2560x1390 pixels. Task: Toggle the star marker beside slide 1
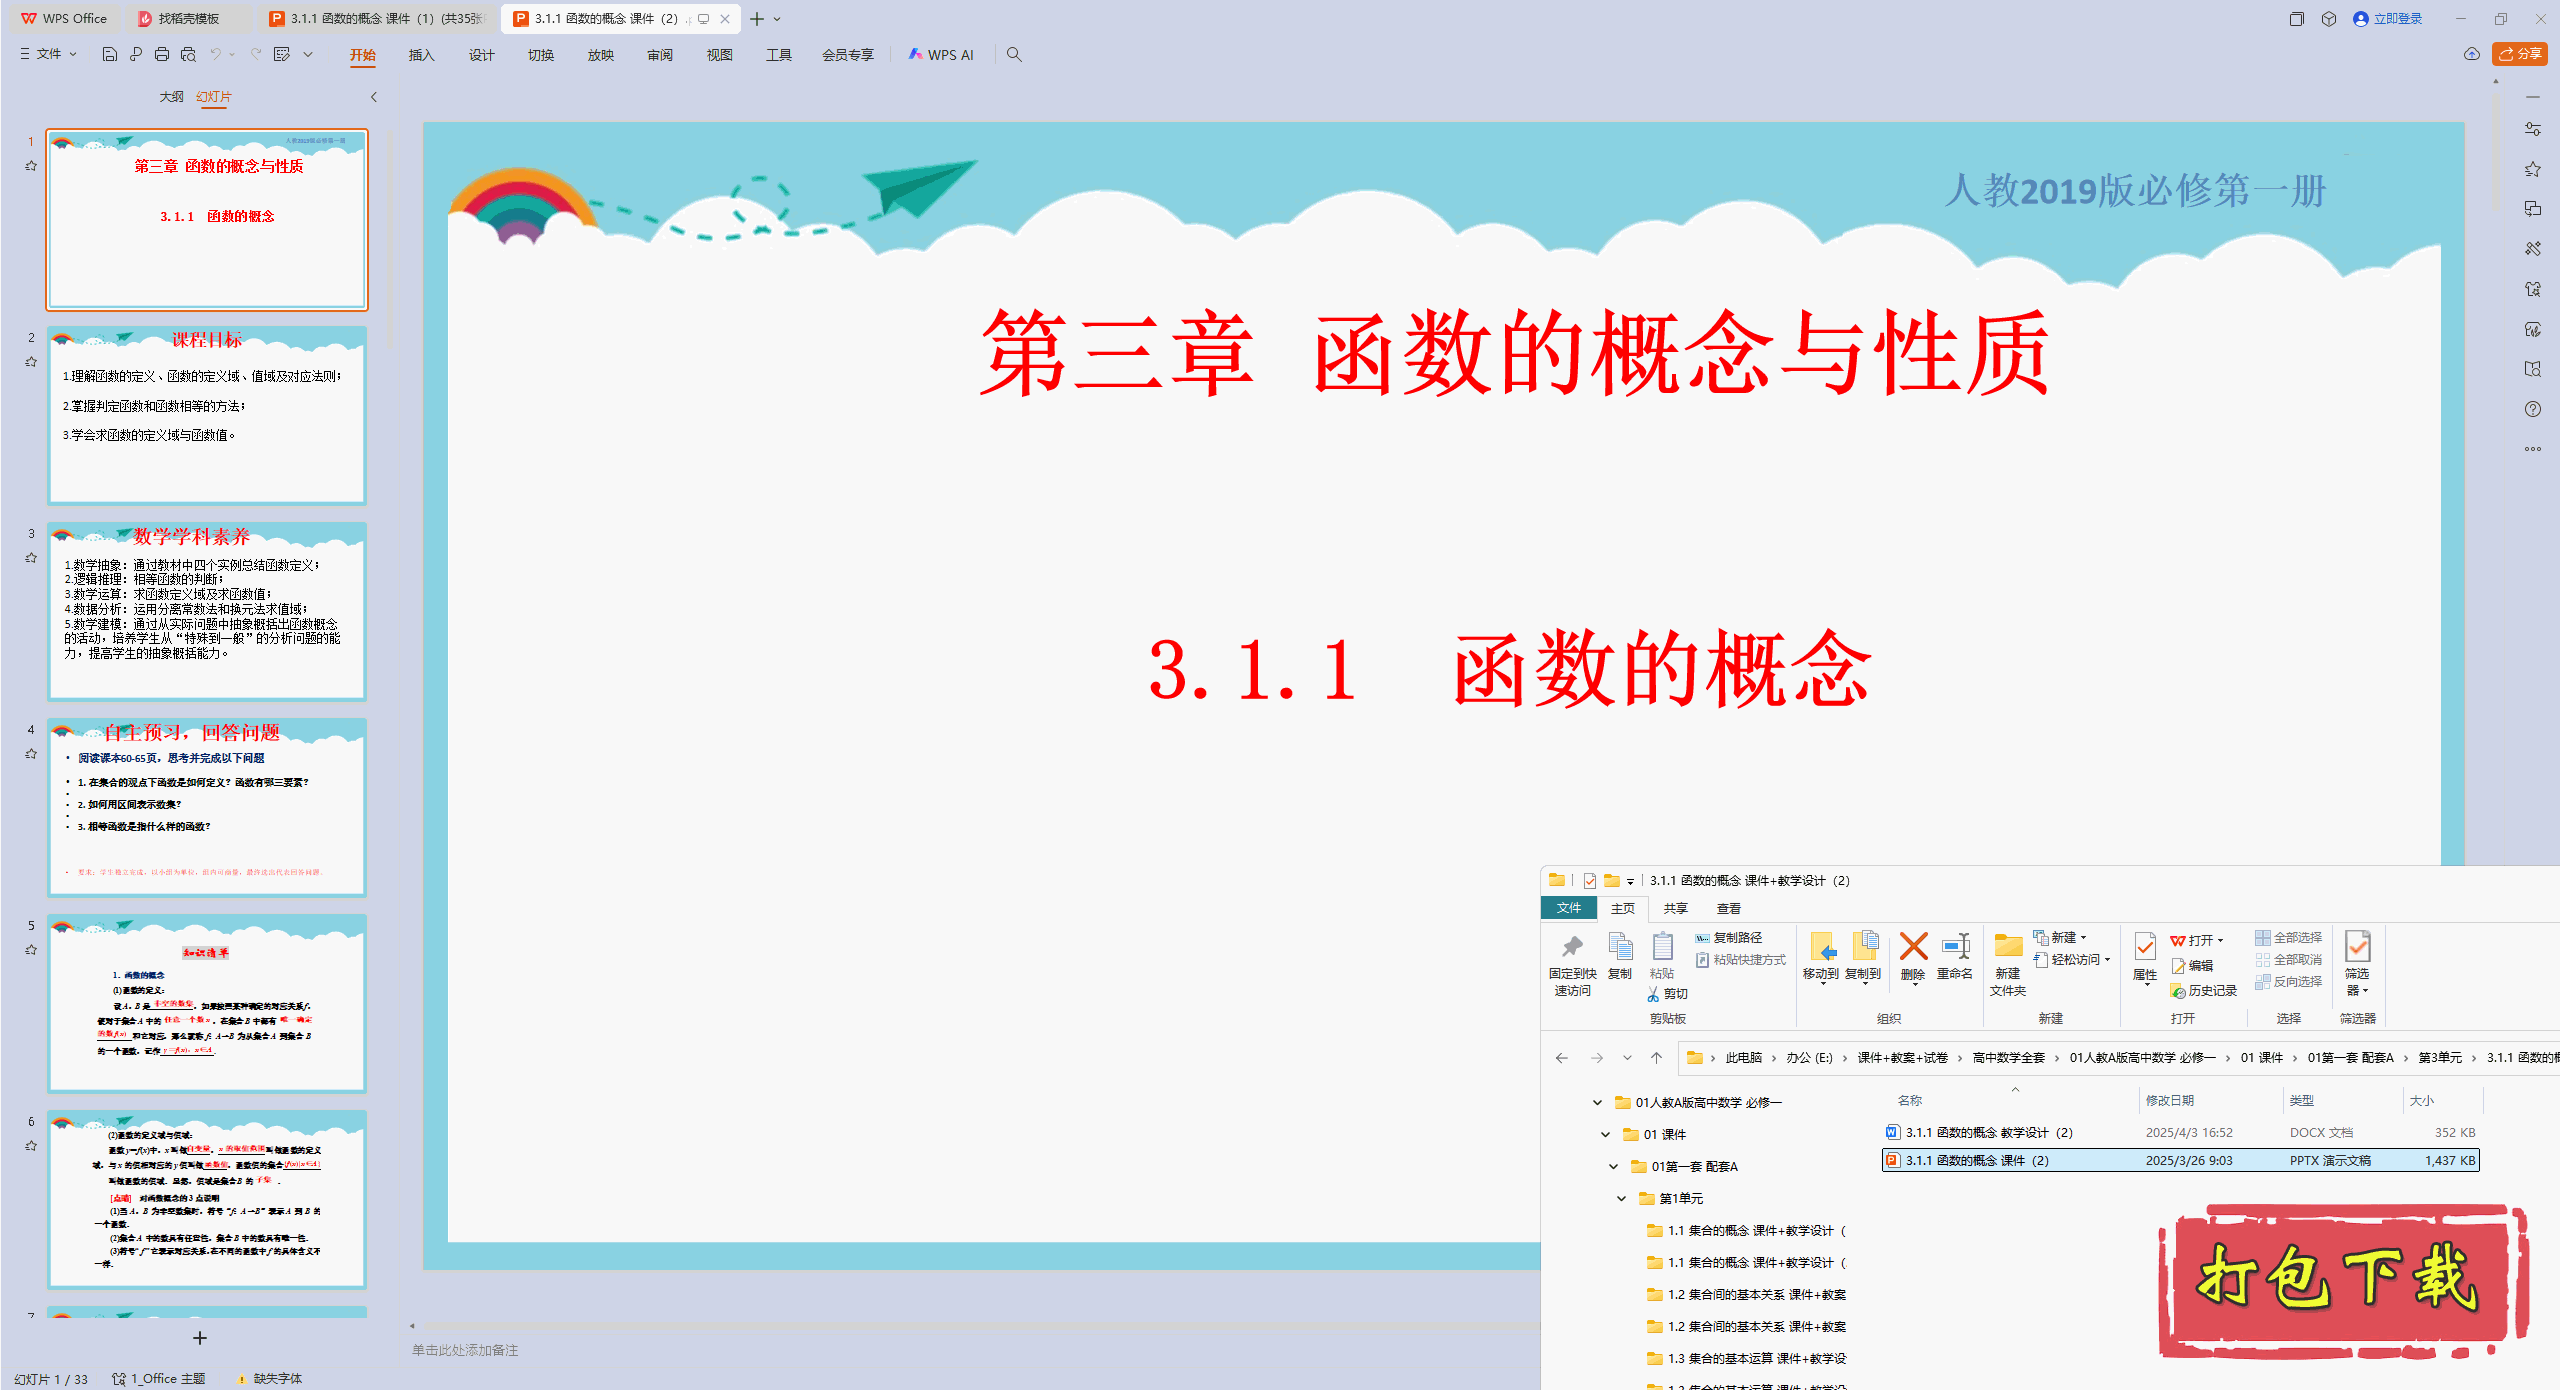coord(31,166)
